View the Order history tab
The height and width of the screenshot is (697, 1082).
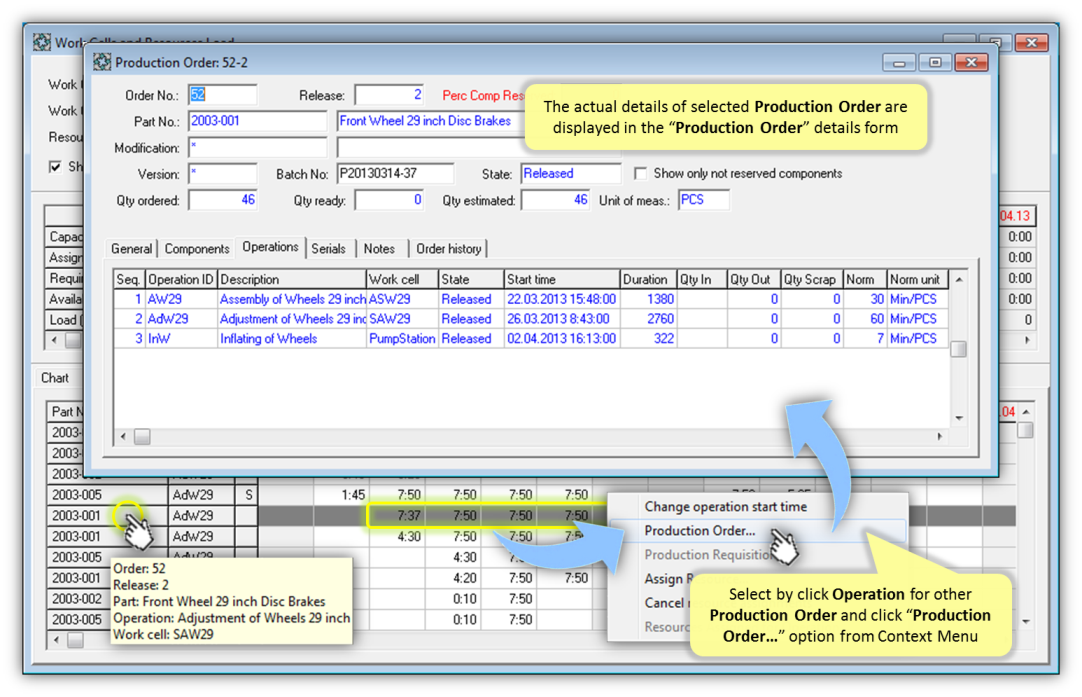[449, 248]
